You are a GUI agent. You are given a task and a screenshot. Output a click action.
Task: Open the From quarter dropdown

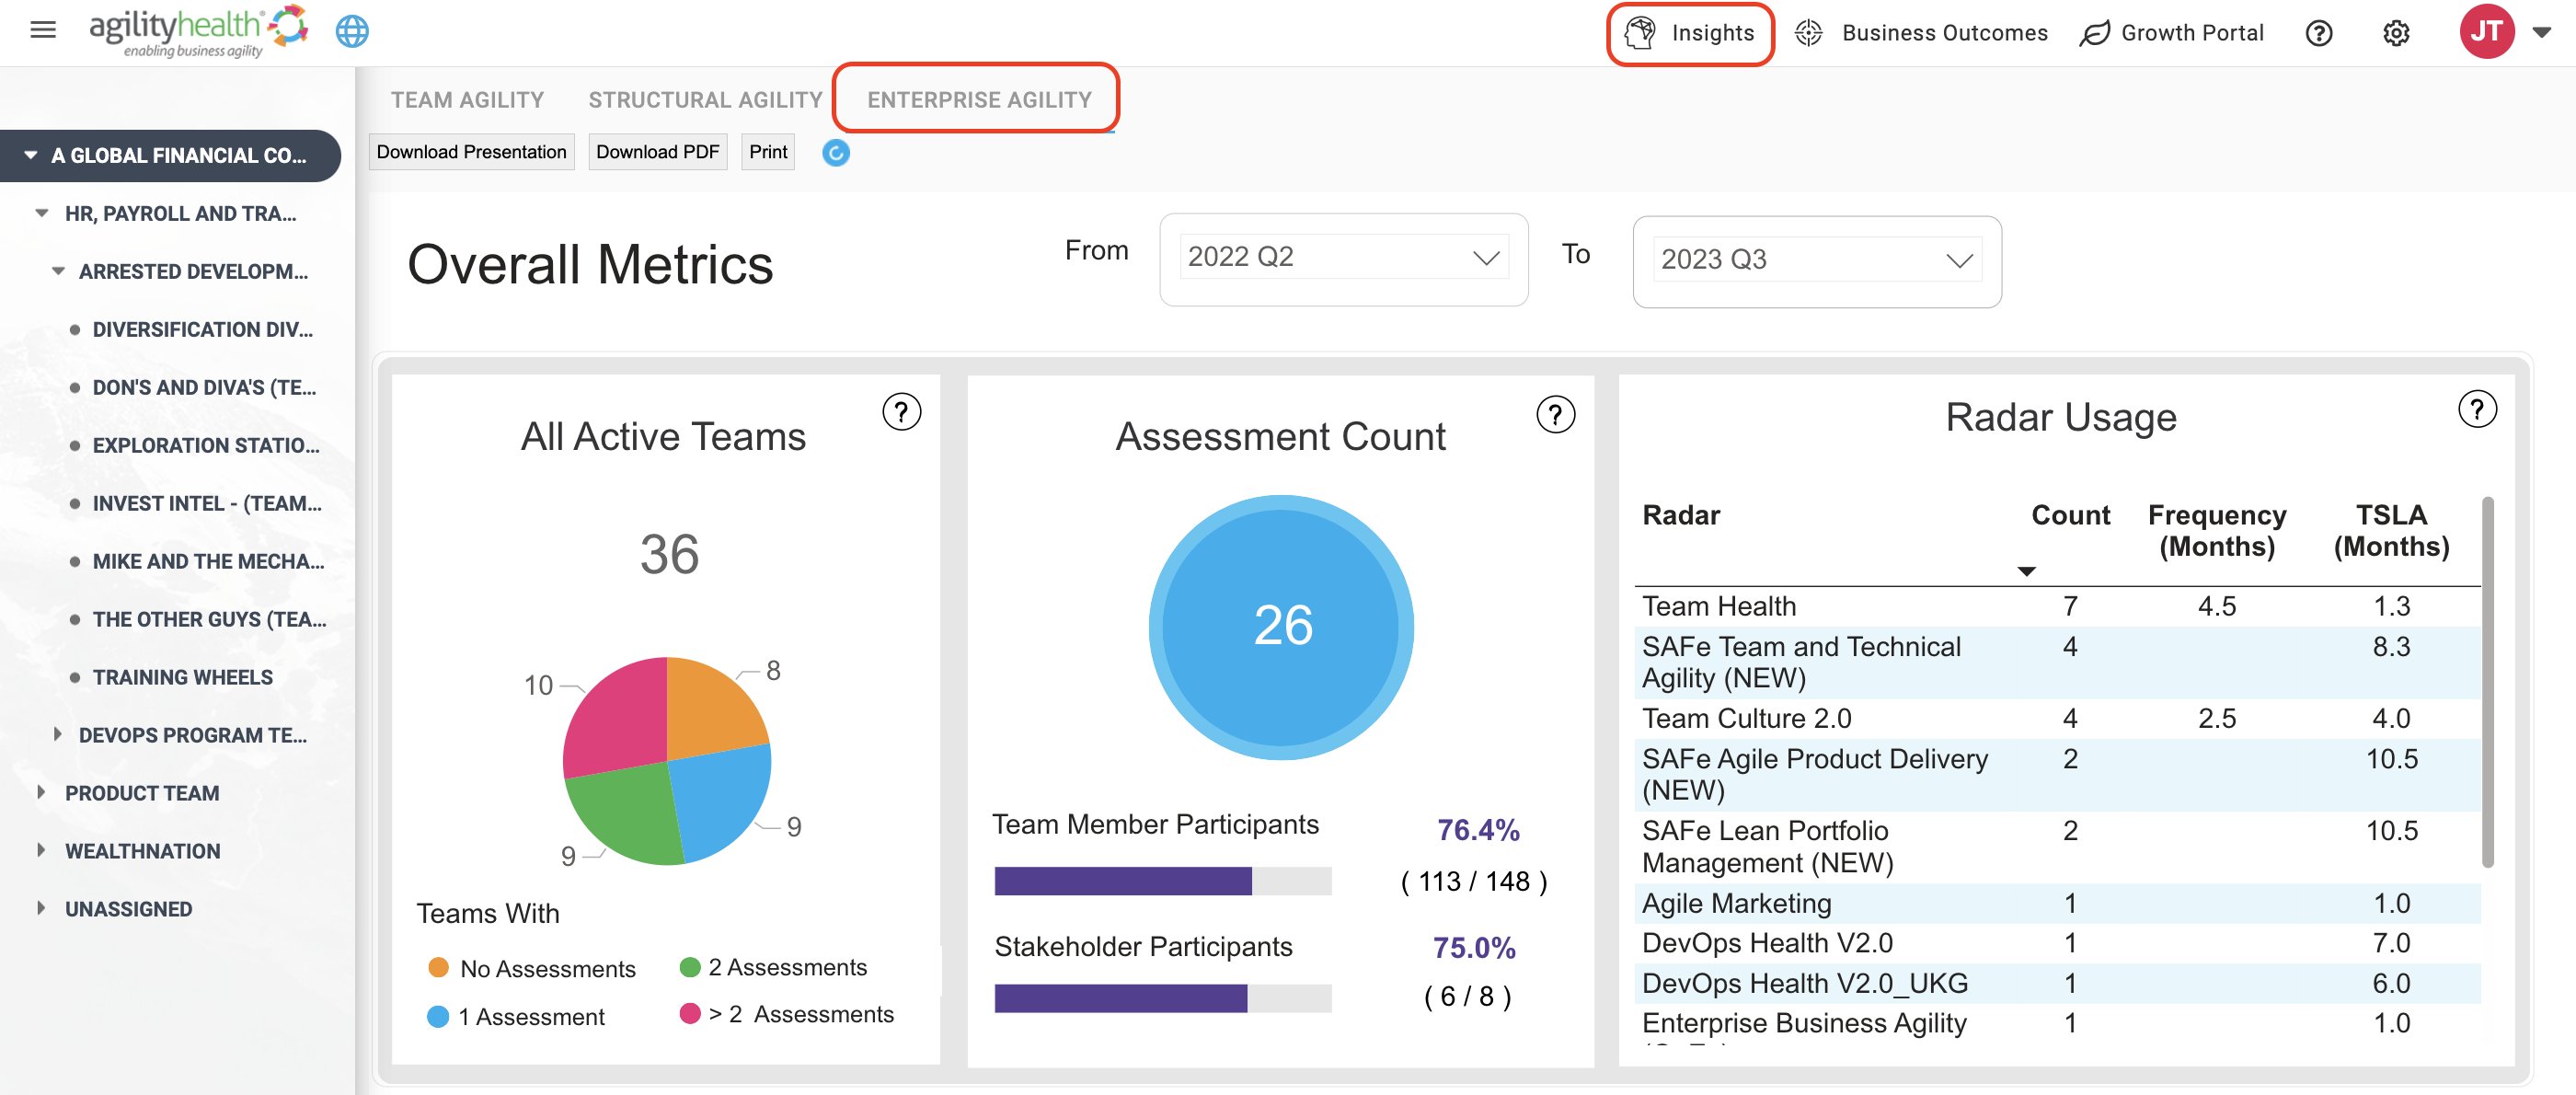tap(1343, 257)
